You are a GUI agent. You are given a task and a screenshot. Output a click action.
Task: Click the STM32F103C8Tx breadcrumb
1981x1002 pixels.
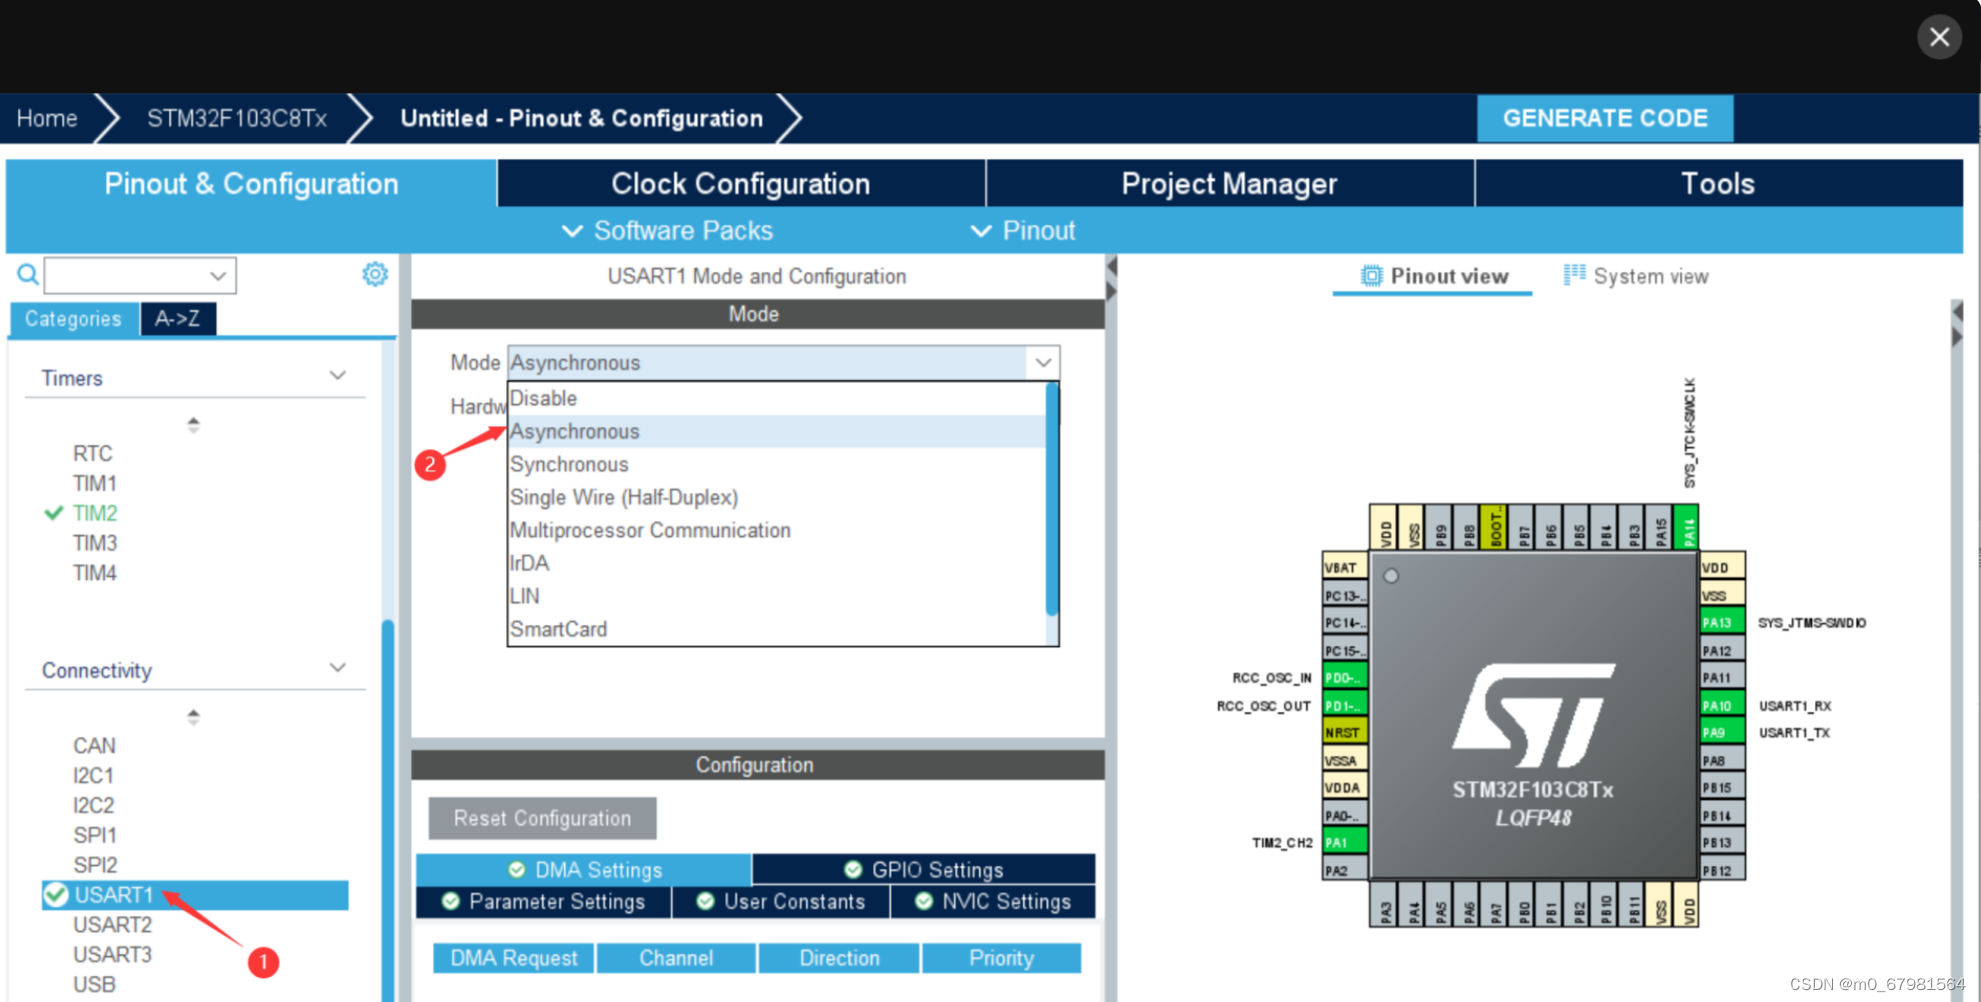point(237,118)
